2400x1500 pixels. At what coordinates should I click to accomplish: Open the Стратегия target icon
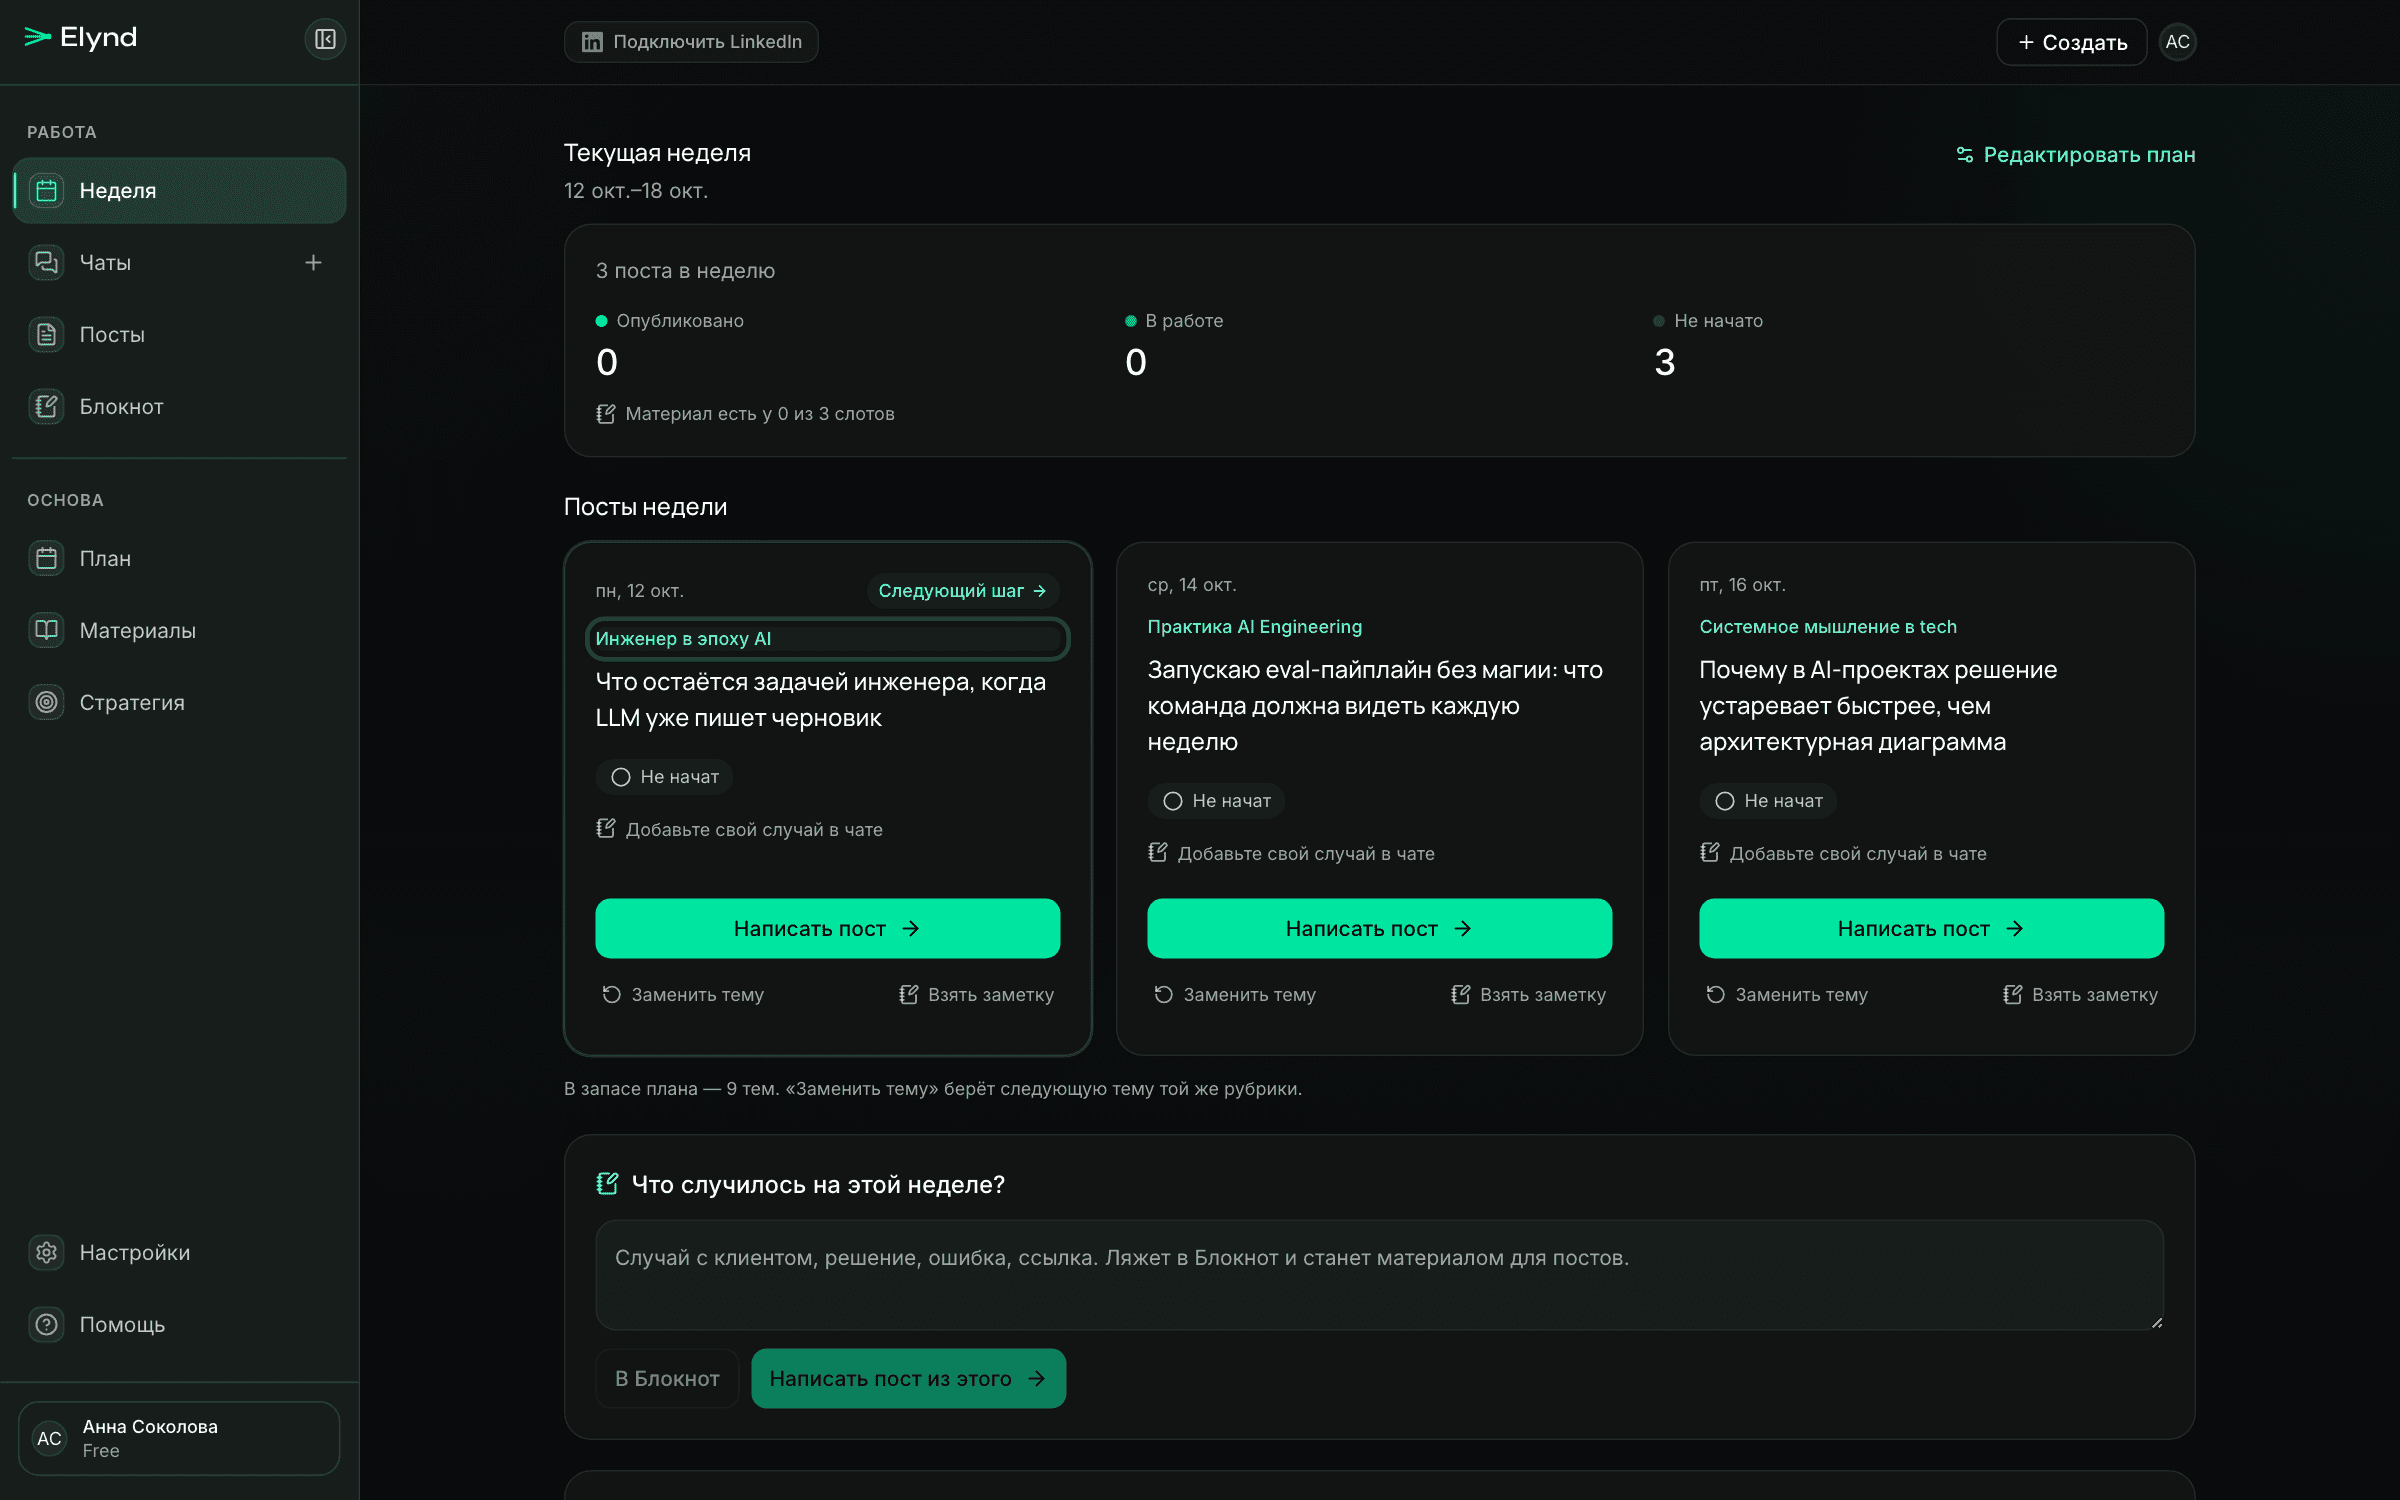point(47,702)
